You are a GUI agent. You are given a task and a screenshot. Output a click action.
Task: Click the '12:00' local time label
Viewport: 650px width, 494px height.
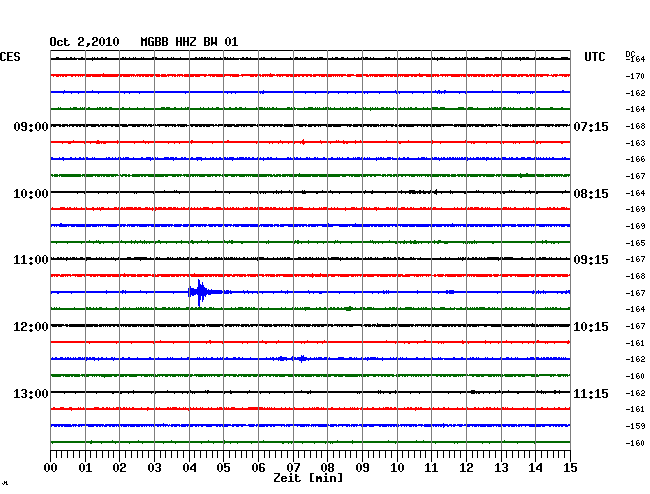click(x=31, y=327)
